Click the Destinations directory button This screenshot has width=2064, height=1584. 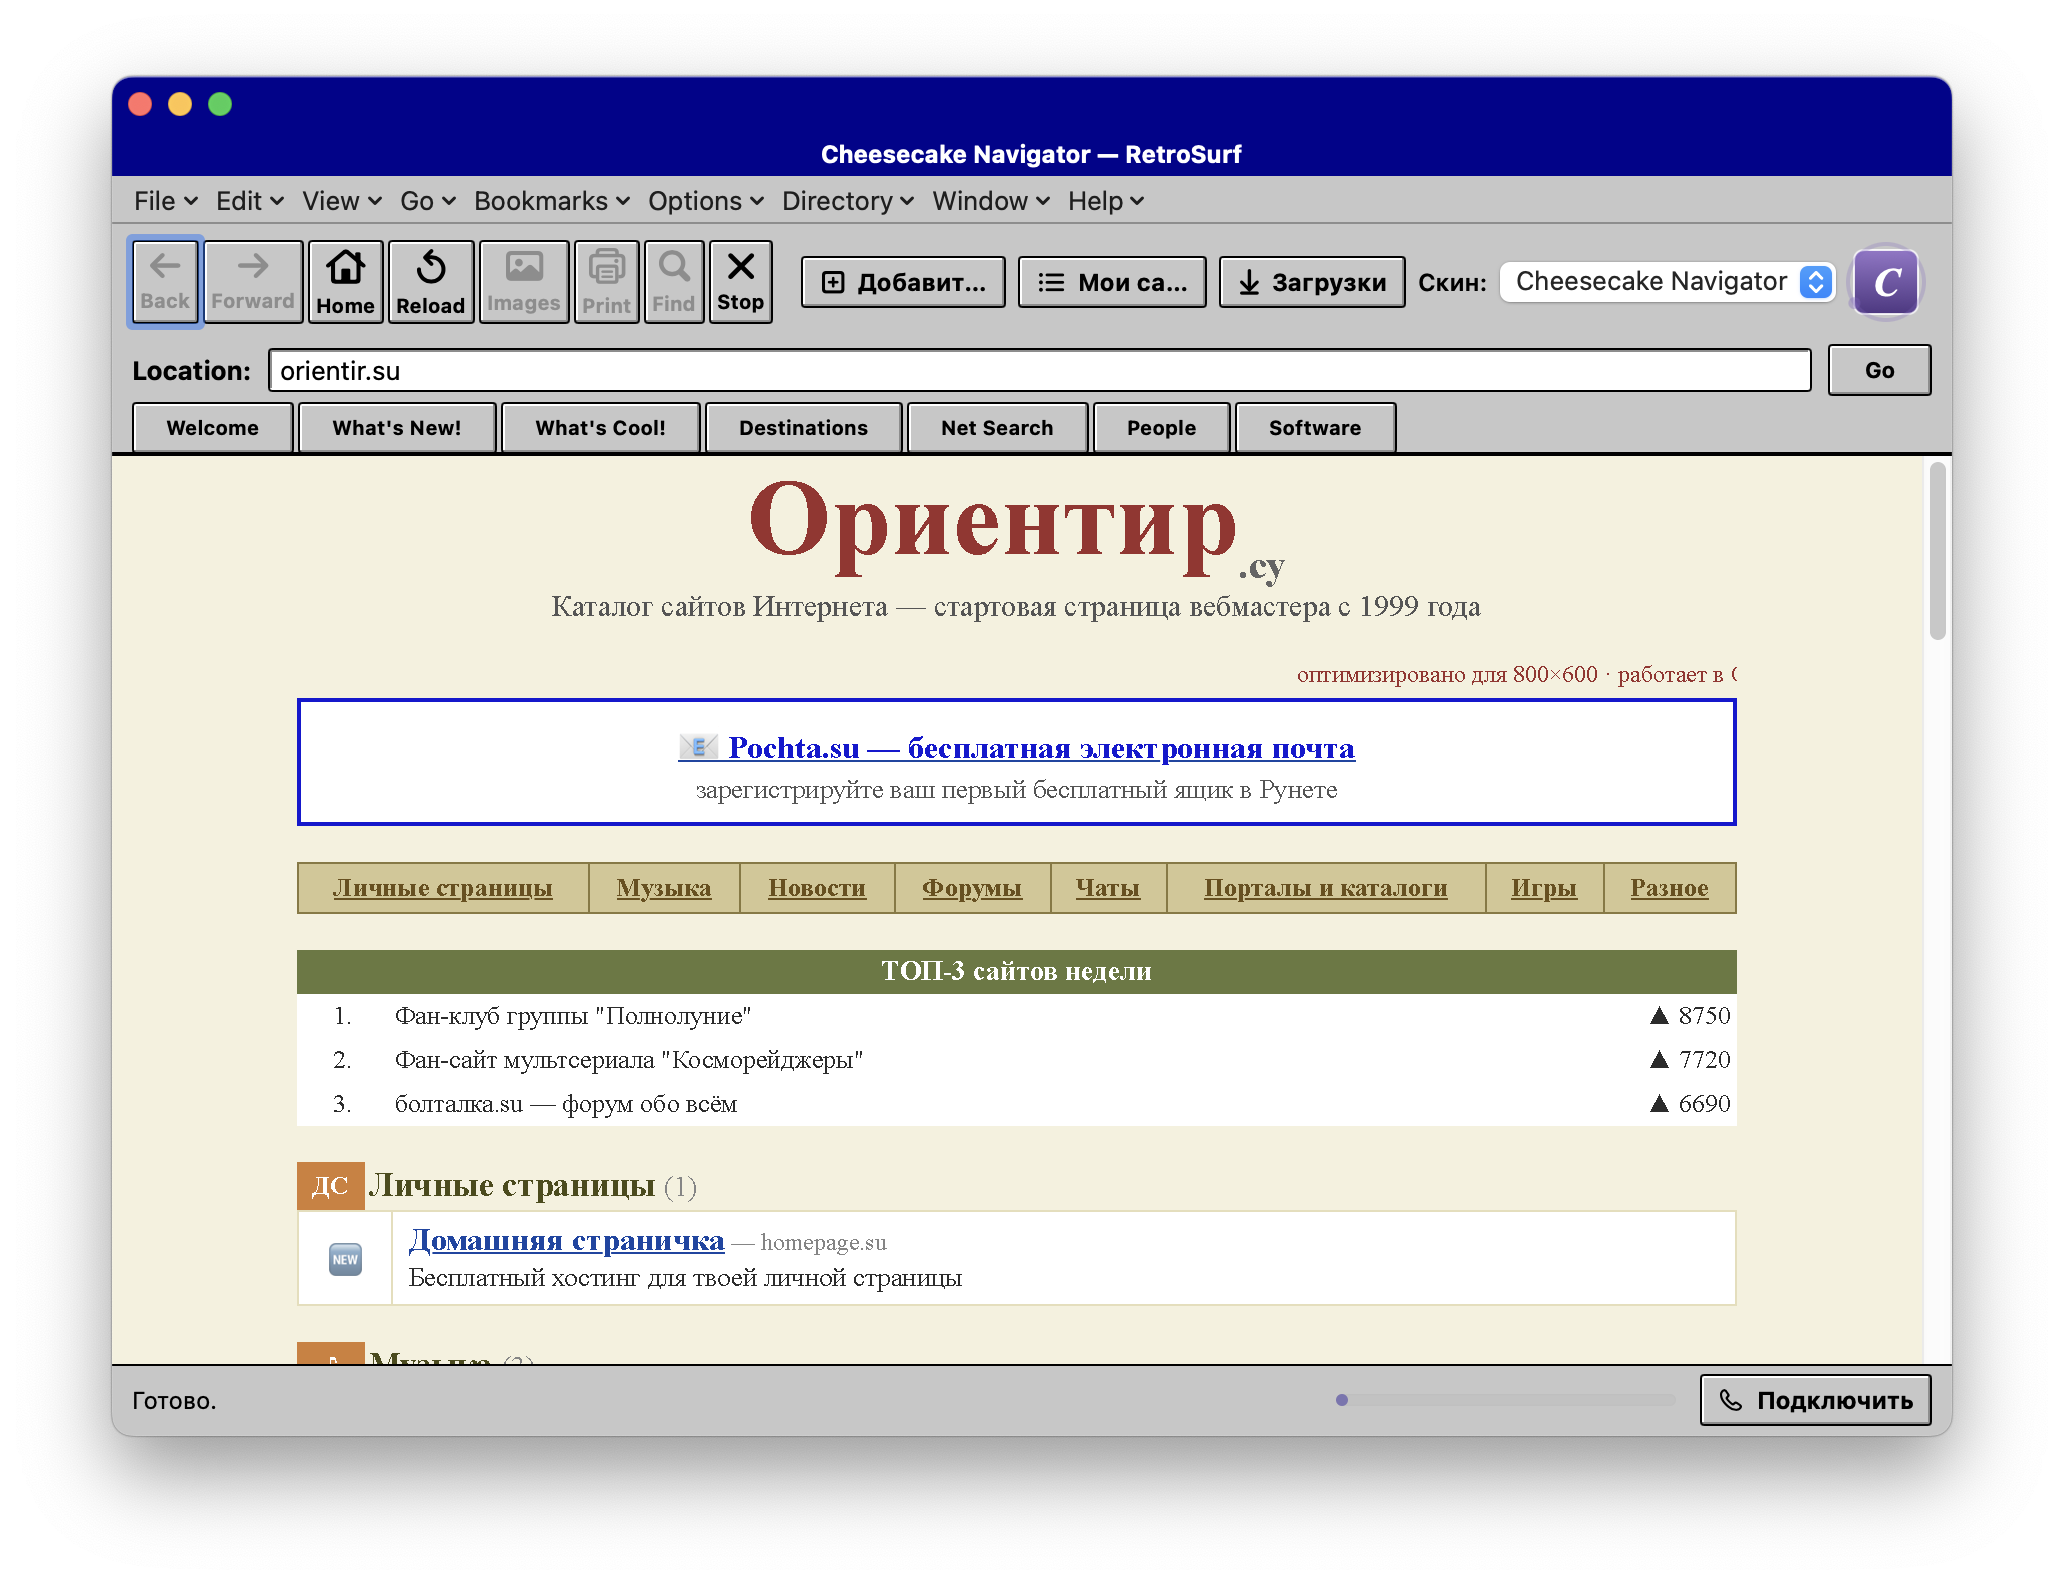[803, 428]
